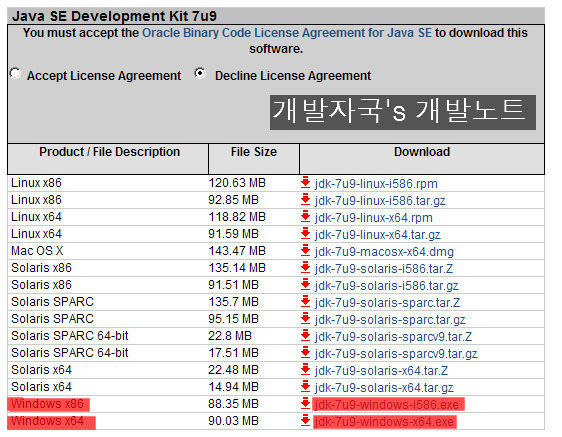Click the Download column header
Viewport: 562px width, 437px height.
(x=422, y=152)
